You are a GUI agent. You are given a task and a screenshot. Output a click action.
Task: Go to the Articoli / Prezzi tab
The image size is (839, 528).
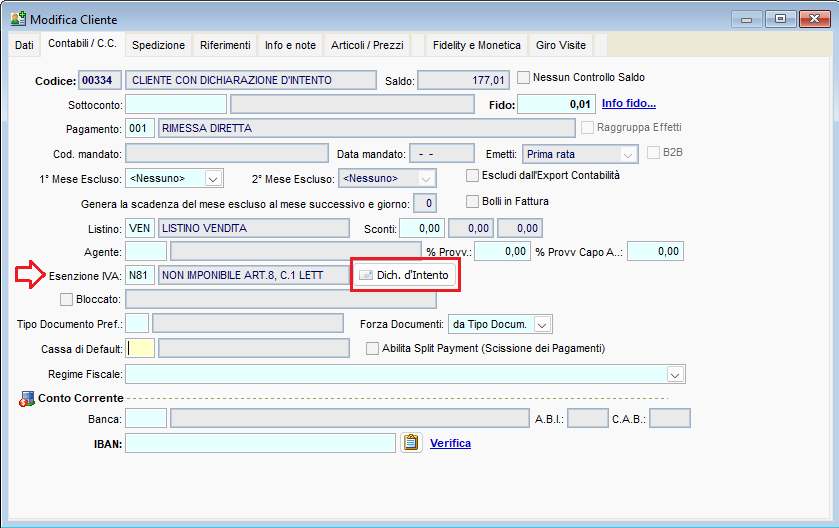(x=368, y=46)
